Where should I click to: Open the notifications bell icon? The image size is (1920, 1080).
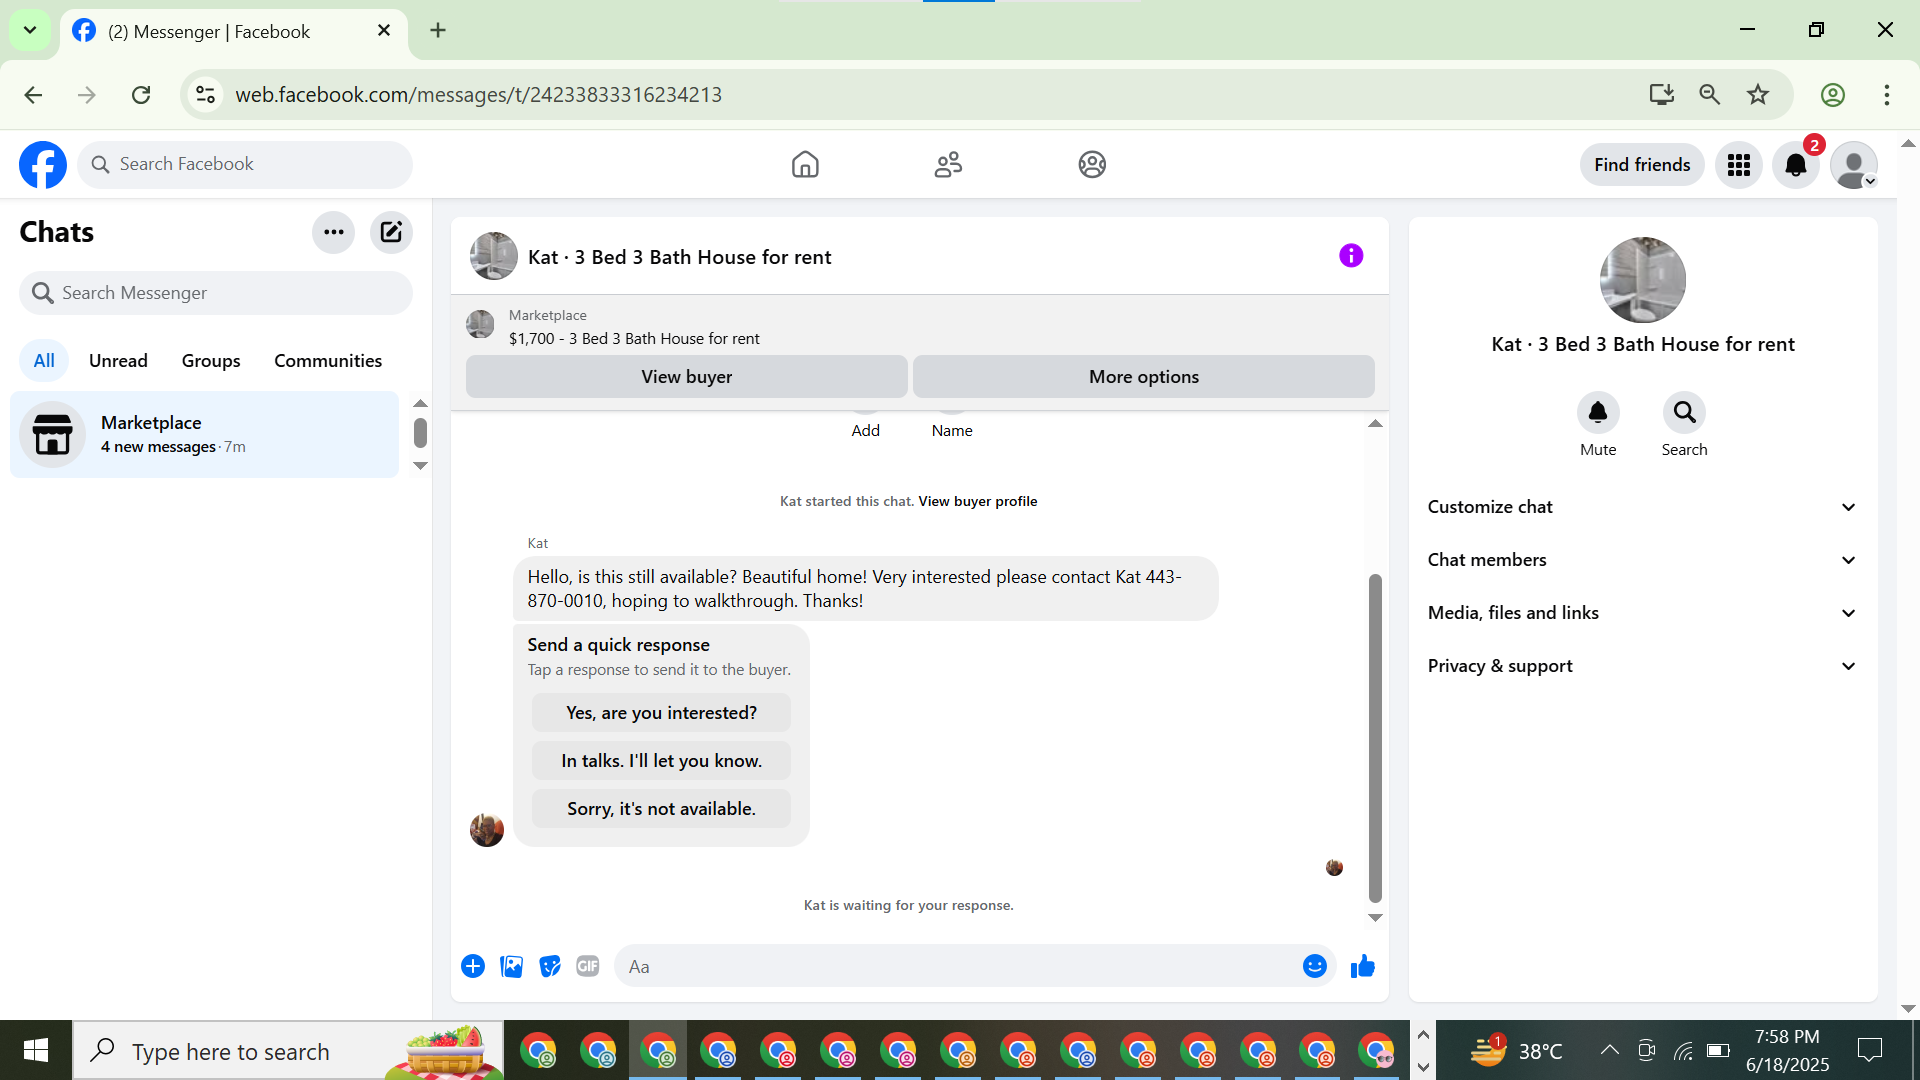tap(1796, 165)
